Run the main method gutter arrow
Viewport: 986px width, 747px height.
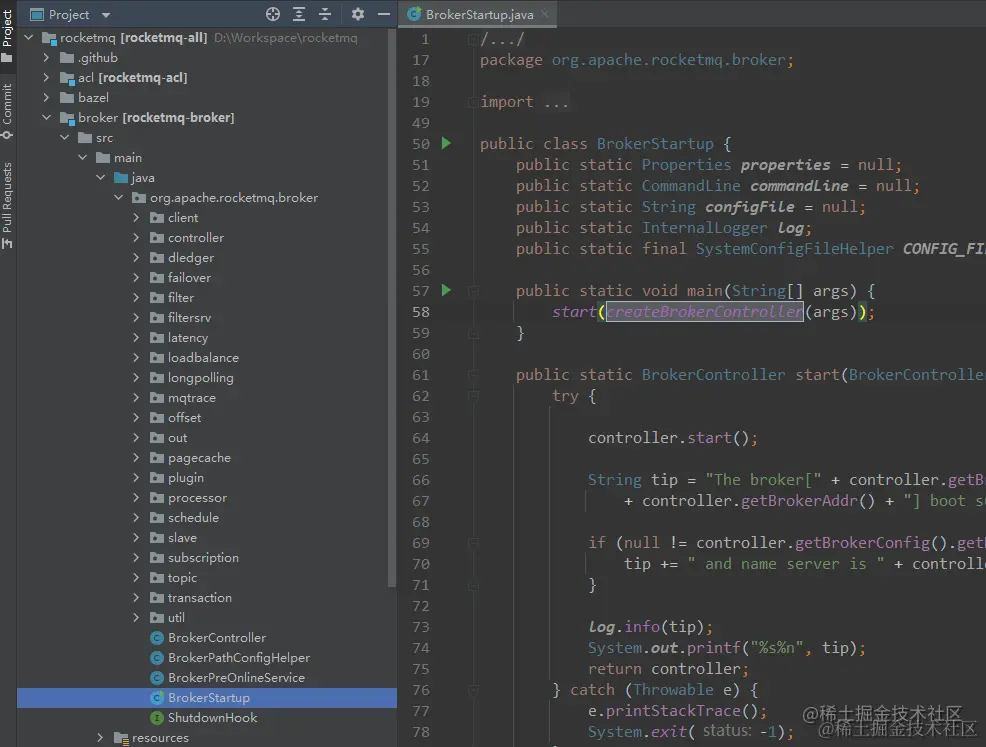point(446,290)
